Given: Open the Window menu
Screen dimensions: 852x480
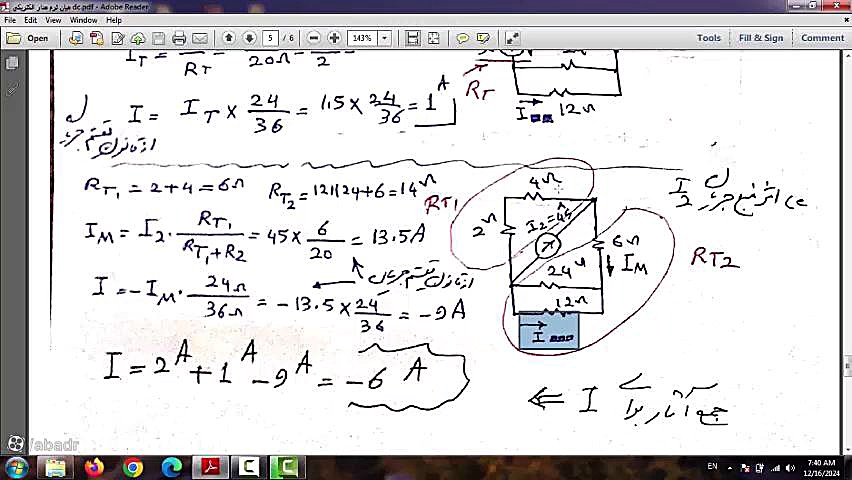Looking at the screenshot, I should tap(83, 20).
